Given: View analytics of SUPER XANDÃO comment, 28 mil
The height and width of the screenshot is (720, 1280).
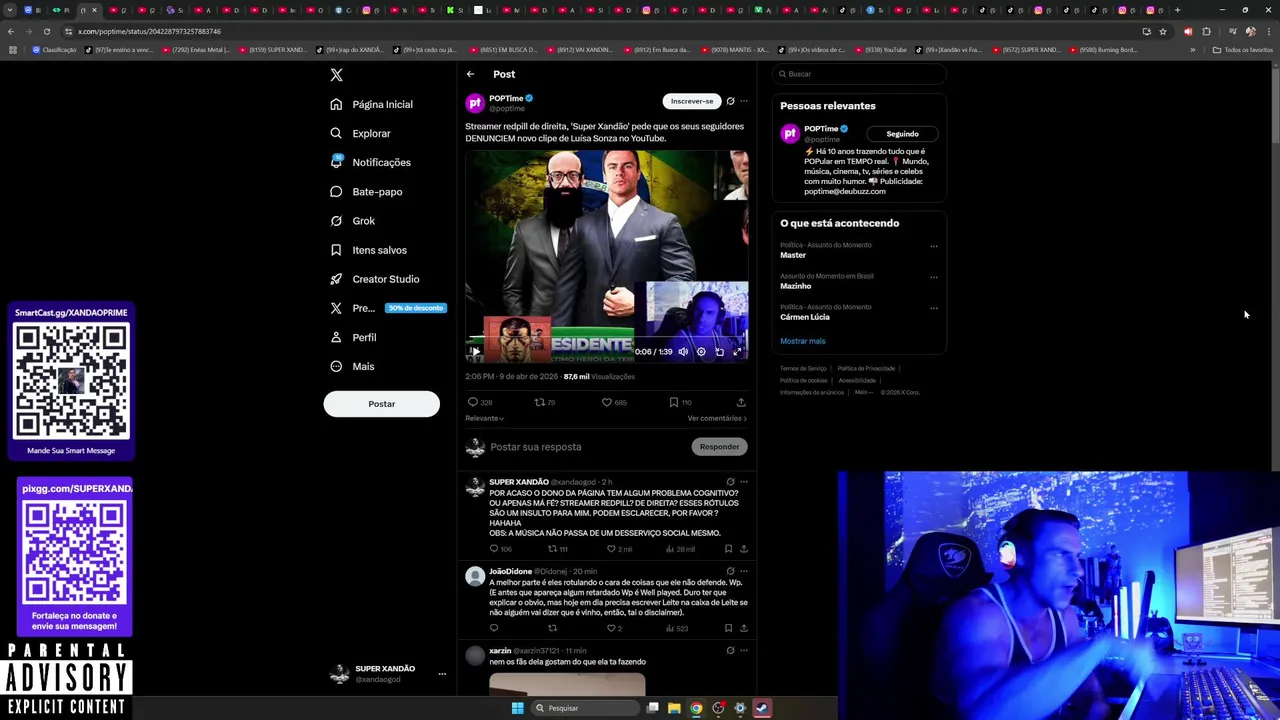Looking at the screenshot, I should 680,549.
